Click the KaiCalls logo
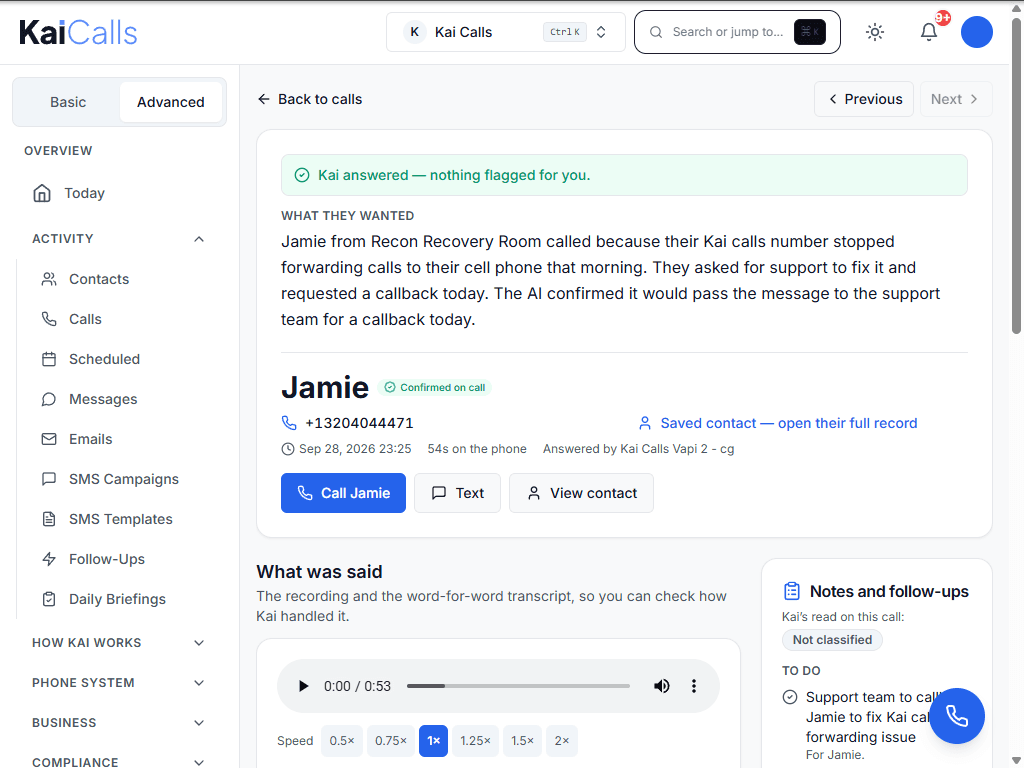The height and width of the screenshot is (768, 1024). coord(78,32)
